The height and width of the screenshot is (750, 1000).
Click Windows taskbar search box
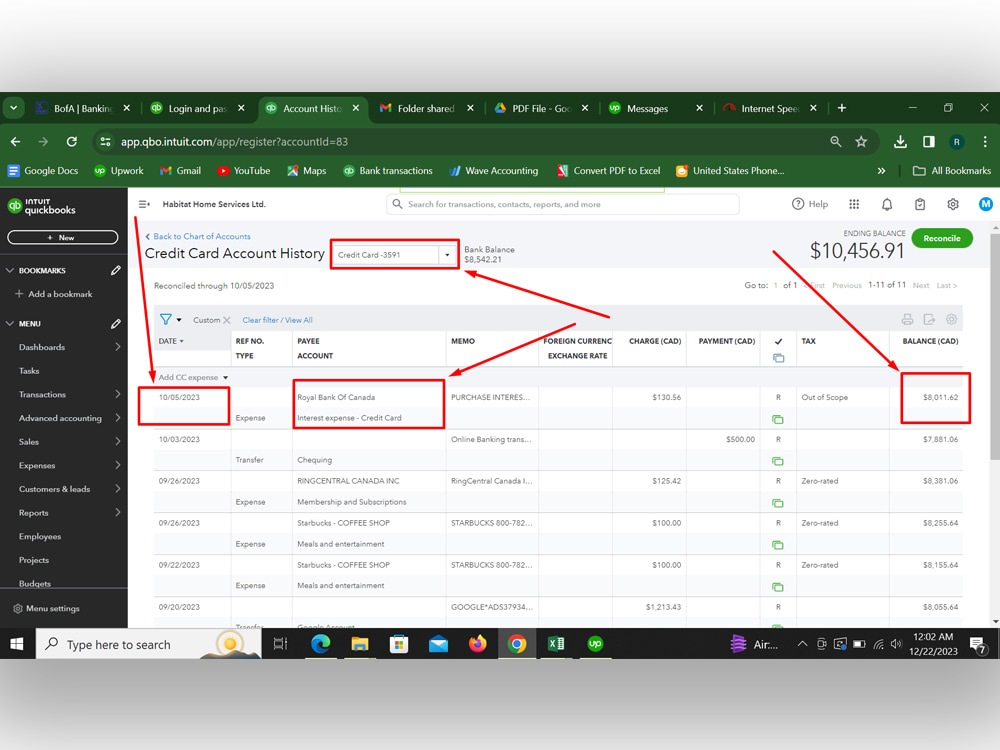coord(148,644)
